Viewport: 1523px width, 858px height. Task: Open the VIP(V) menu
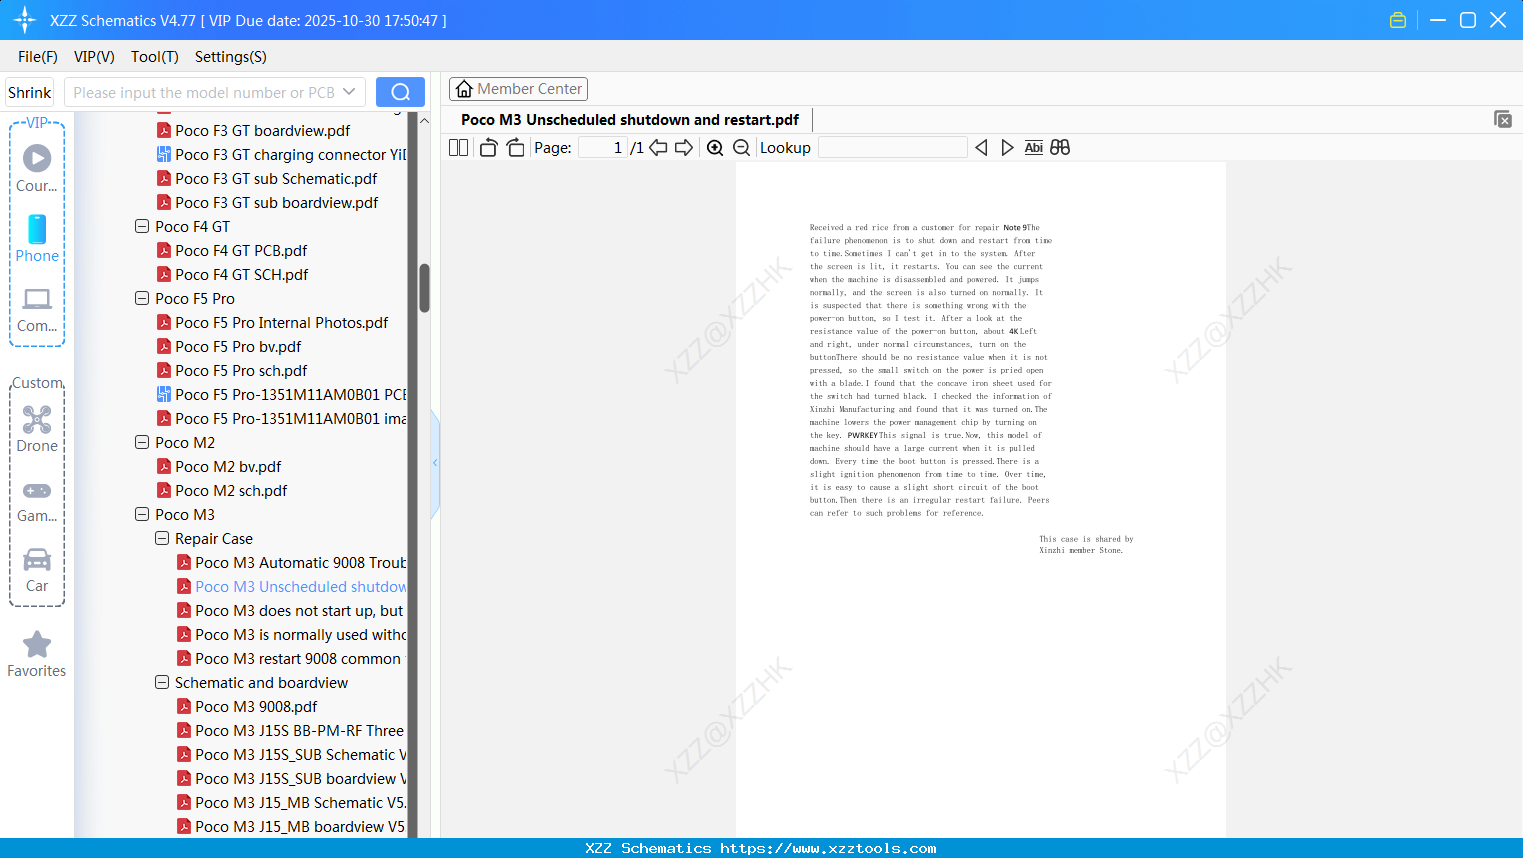click(94, 57)
